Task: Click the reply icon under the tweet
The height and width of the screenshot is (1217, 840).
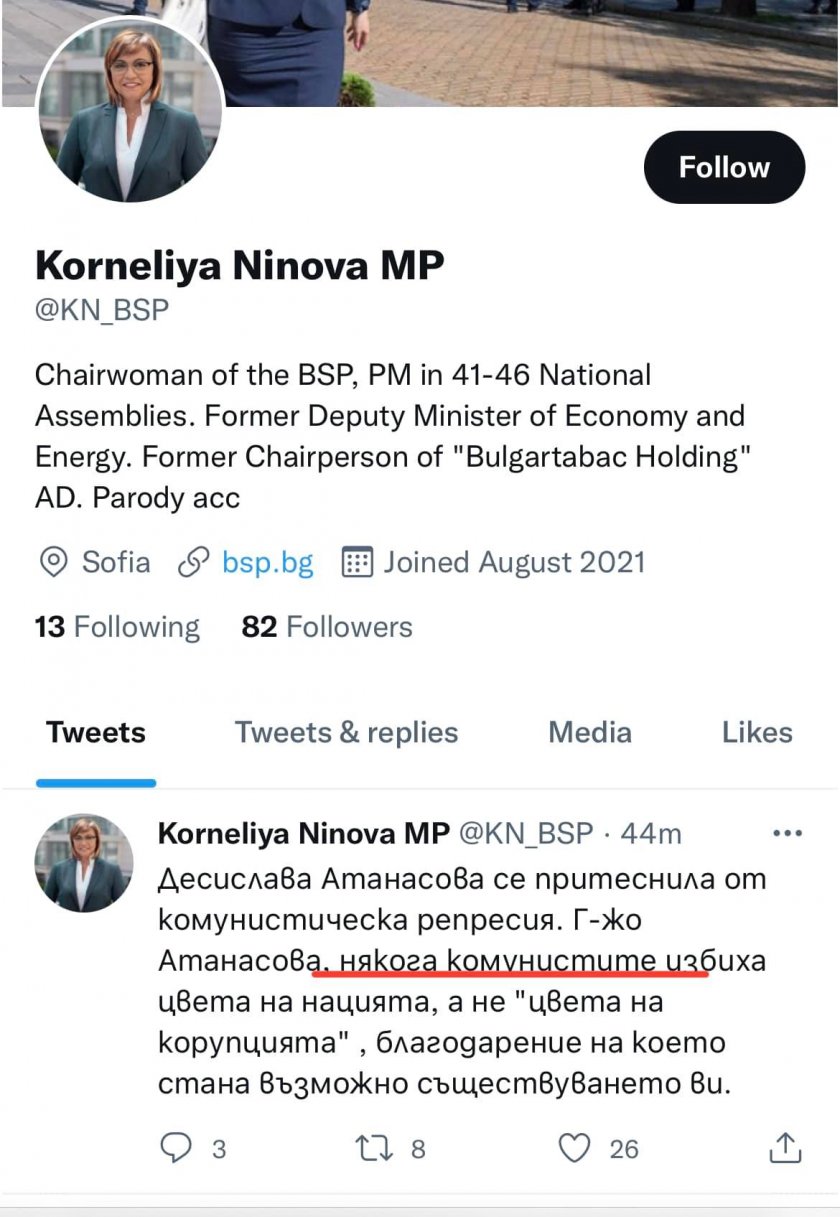Action: coord(176,1148)
